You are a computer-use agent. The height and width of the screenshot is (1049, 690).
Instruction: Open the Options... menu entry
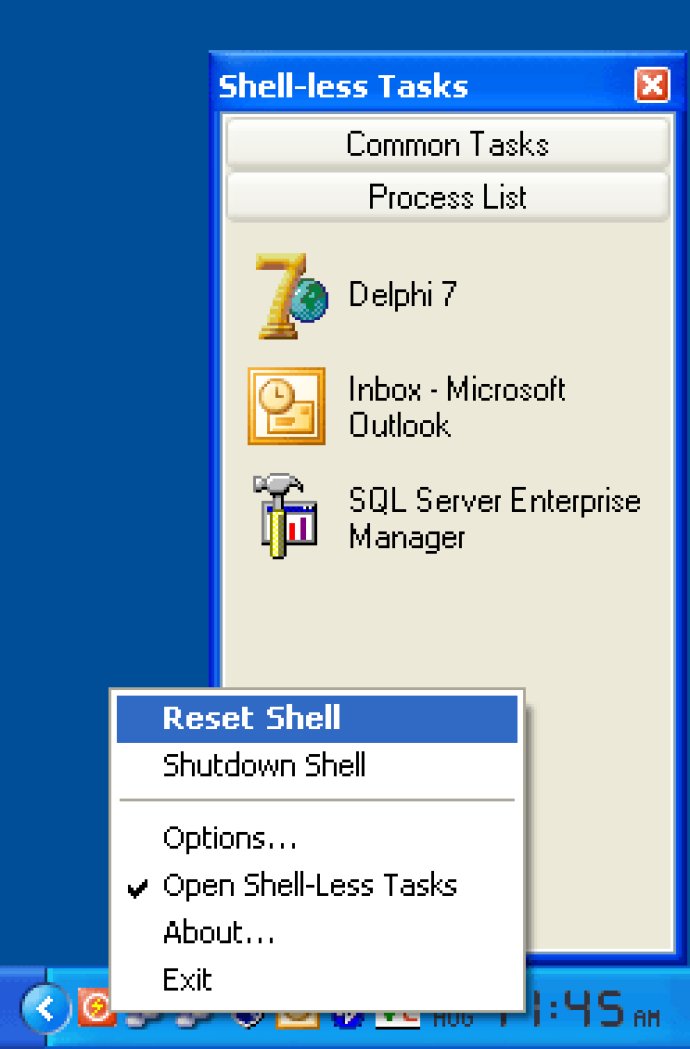click(x=317, y=838)
